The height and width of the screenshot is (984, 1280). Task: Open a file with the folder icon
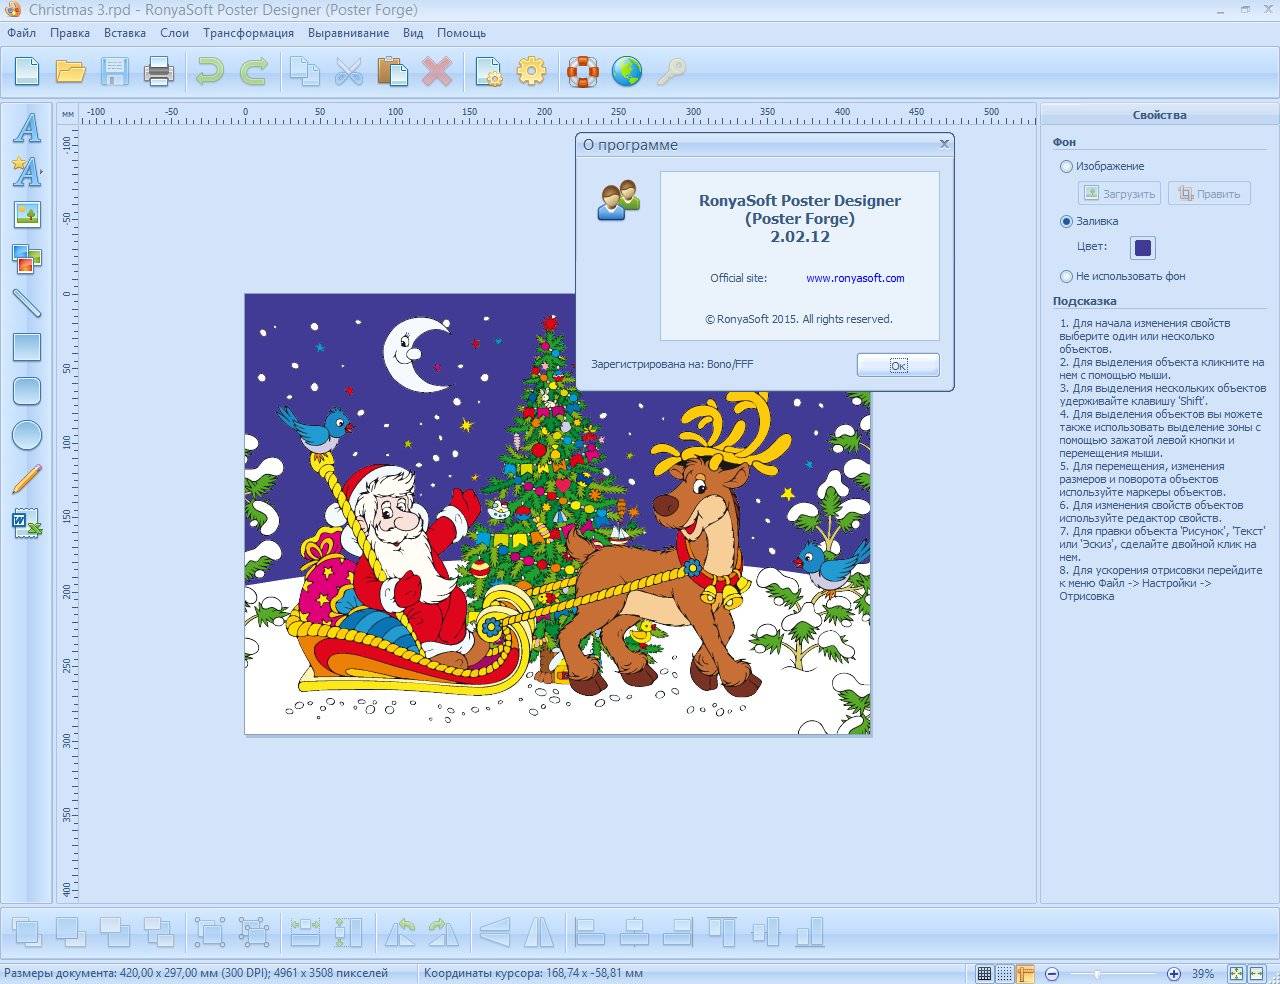pyautogui.click(x=70, y=71)
